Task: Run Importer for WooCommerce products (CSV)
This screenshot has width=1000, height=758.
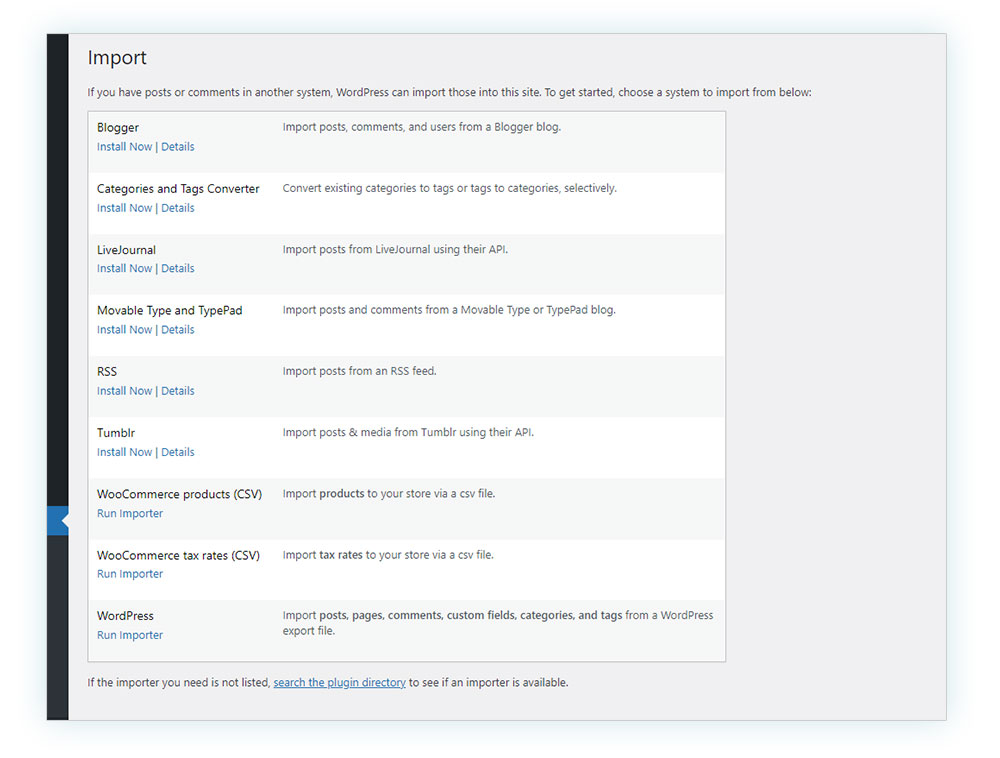Action: pos(129,513)
